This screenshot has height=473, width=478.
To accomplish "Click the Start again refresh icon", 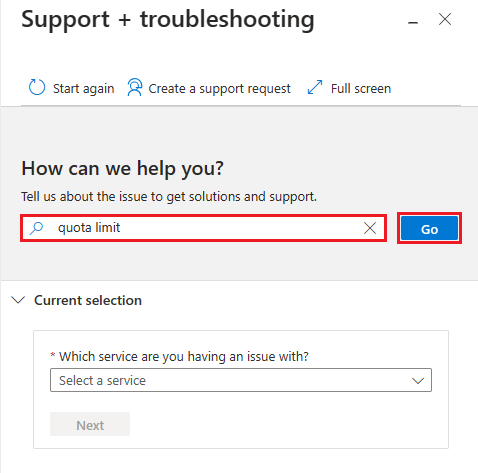I will (x=37, y=88).
